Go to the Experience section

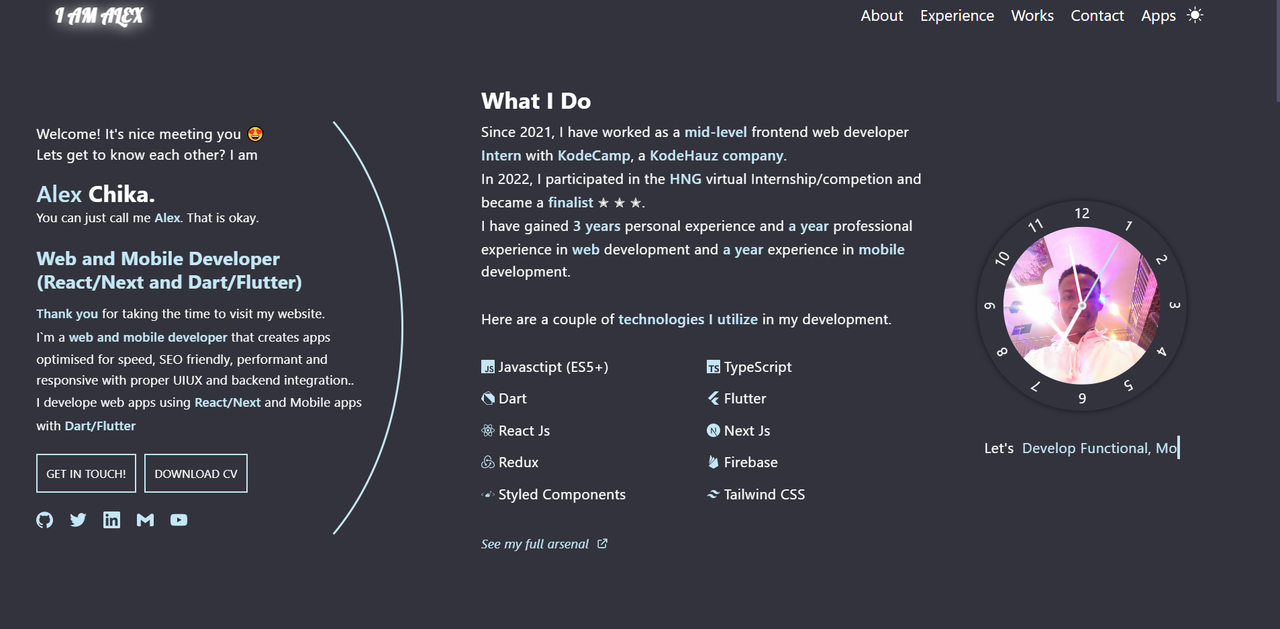pyautogui.click(x=957, y=15)
